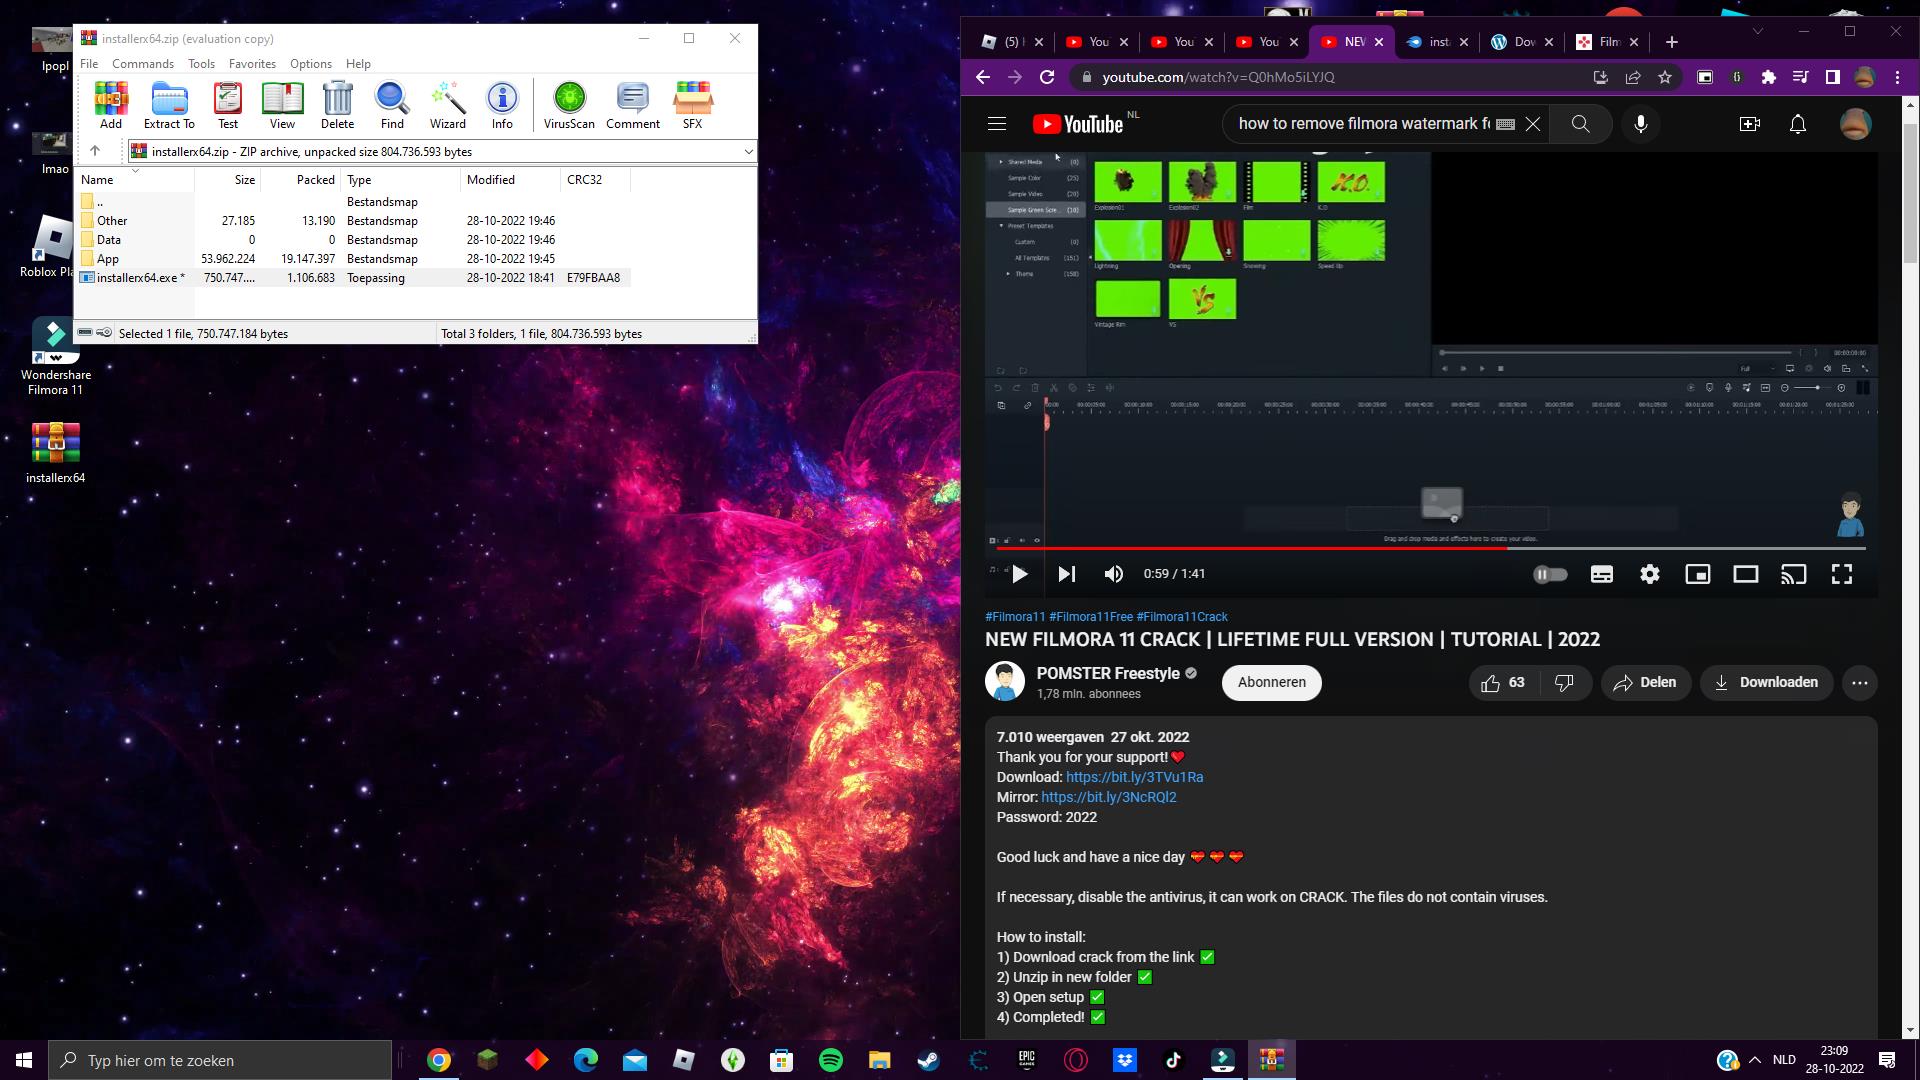Open the bit.ly Mirror link
Screen dimensions: 1920x1080
(1108, 797)
